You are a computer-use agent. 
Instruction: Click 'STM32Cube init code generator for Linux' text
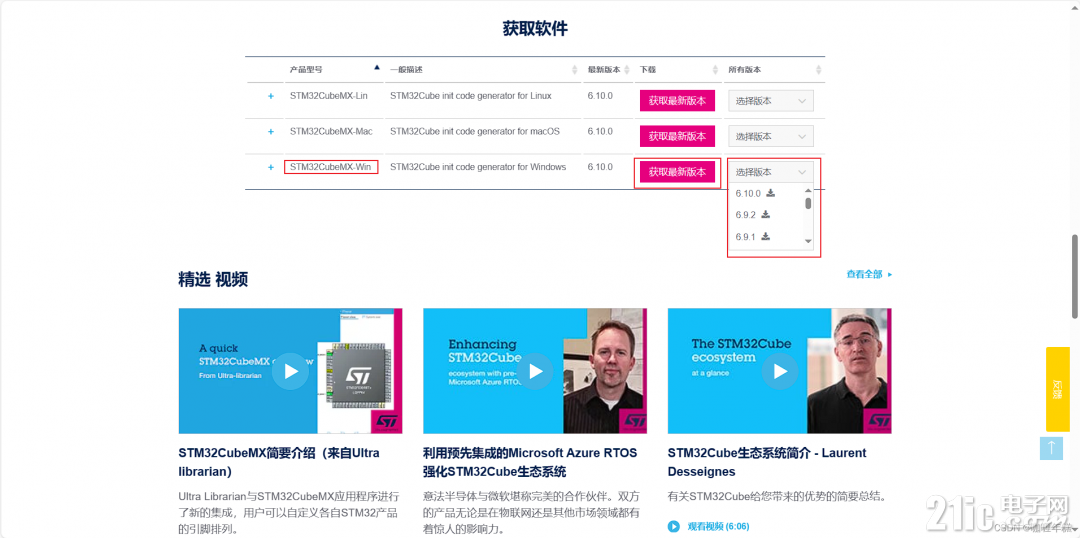470,96
